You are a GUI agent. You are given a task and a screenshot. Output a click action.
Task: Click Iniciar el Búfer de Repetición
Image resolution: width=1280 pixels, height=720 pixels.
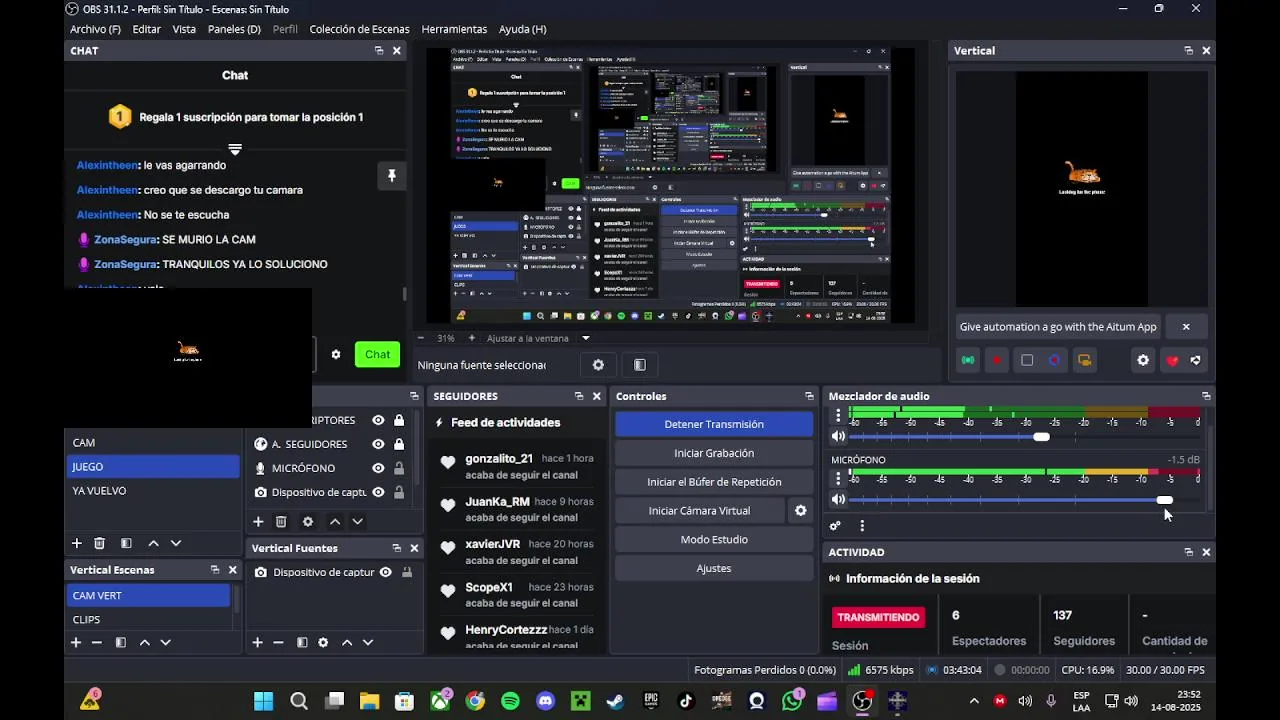(x=714, y=482)
